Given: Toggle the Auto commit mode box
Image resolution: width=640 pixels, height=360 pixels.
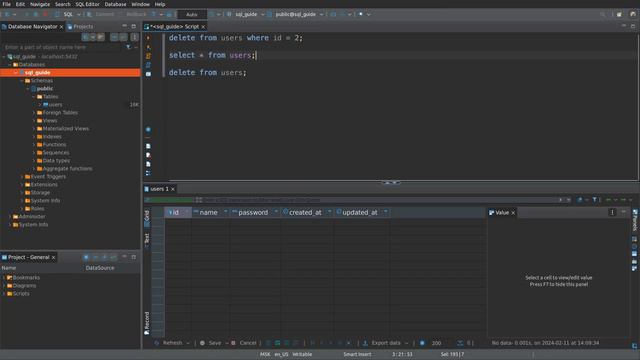Looking at the screenshot, I should point(191,14).
